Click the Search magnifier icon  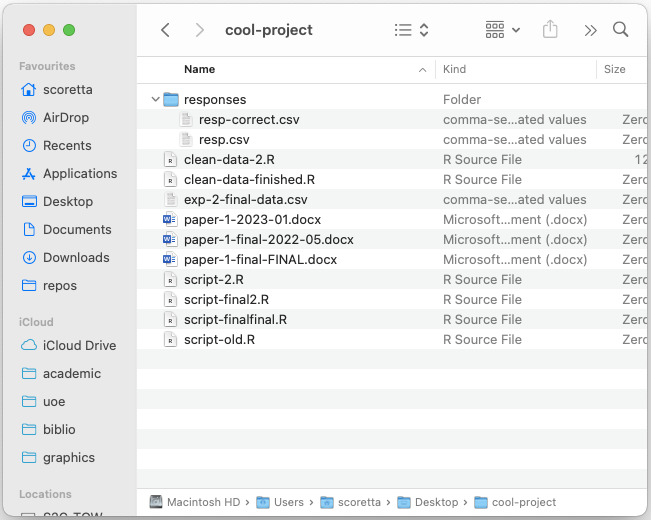click(x=621, y=30)
